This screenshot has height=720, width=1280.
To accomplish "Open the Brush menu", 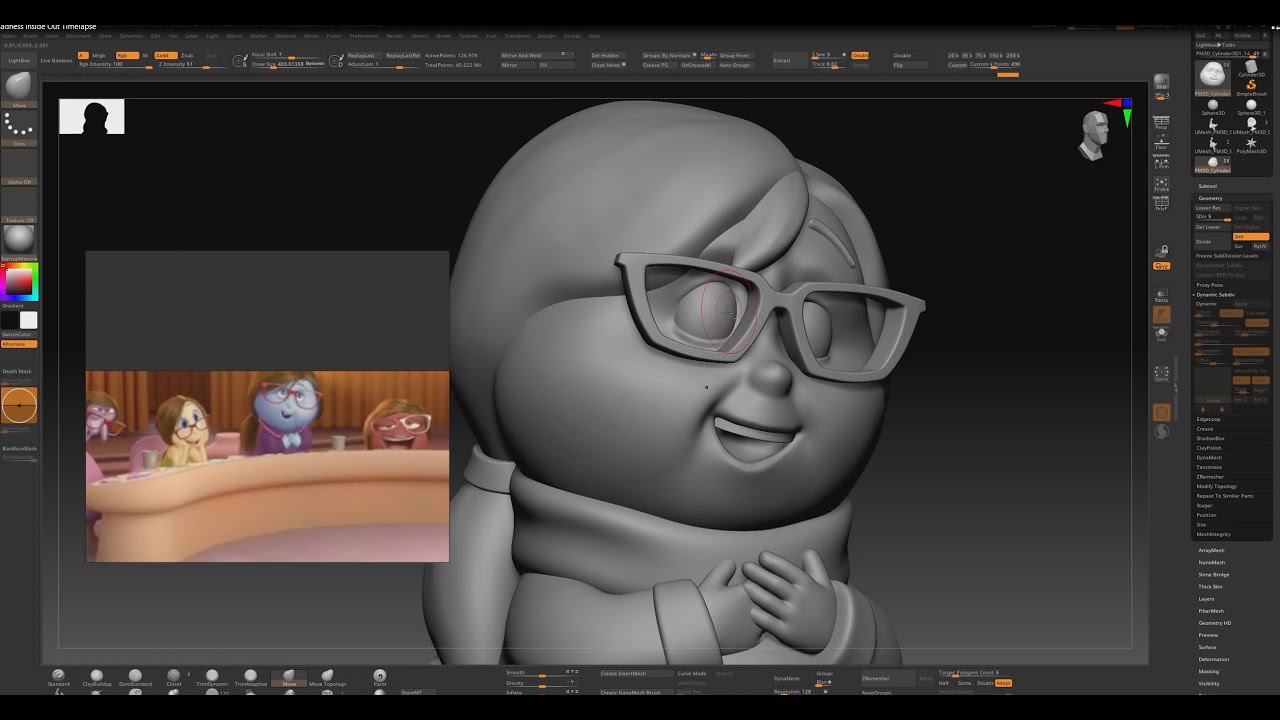I will click(30, 36).
